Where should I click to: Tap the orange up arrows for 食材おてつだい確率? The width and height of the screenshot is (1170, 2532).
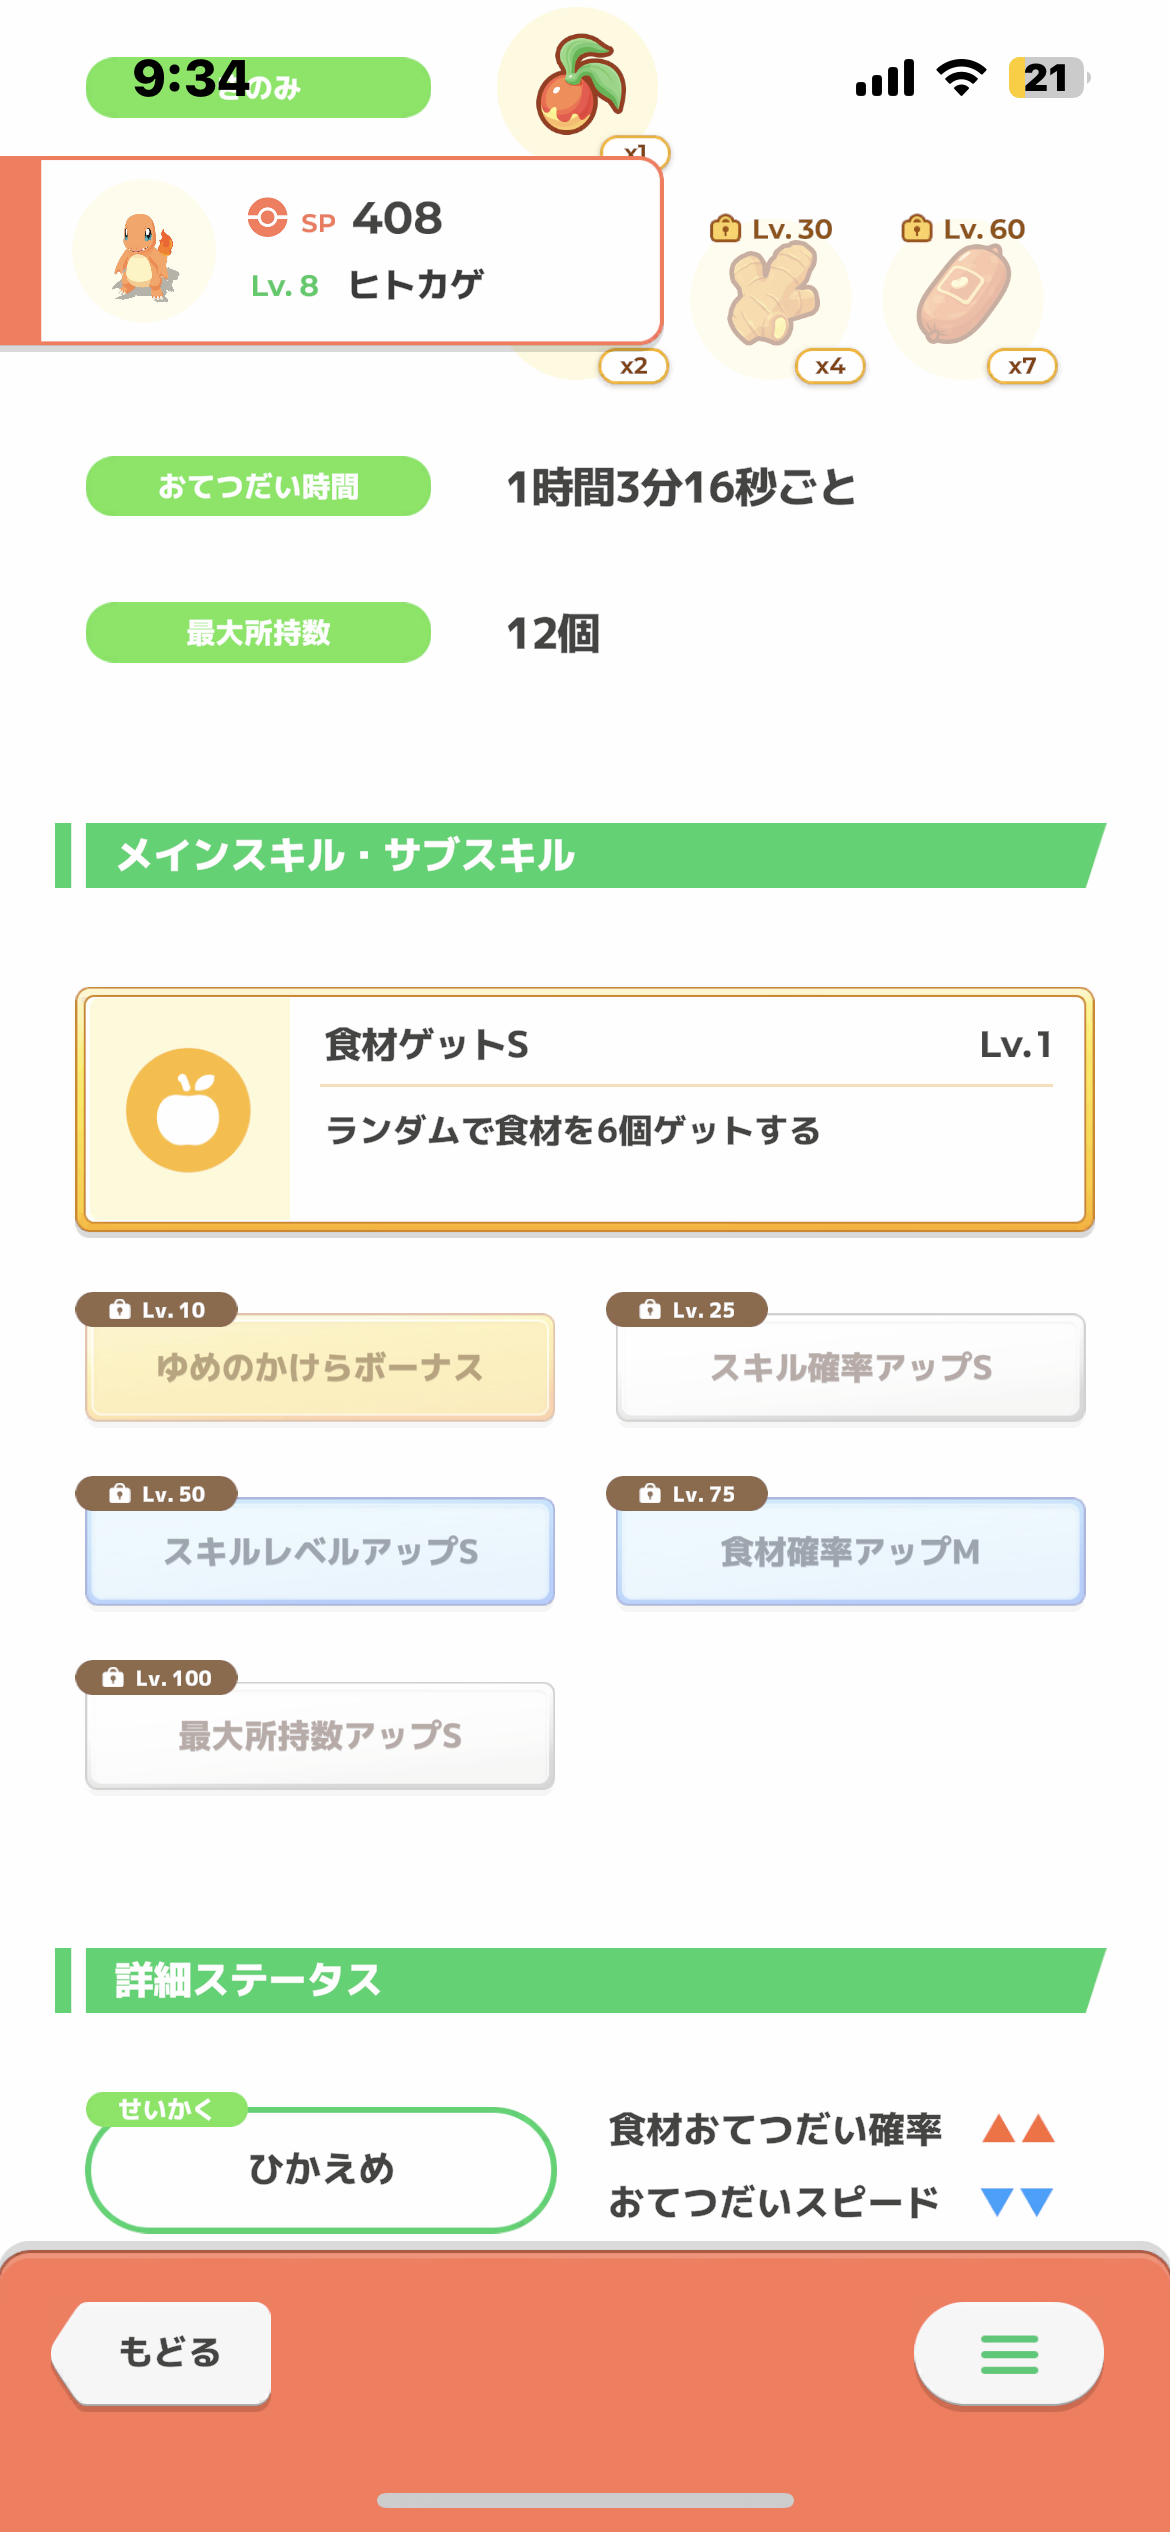click(1018, 2128)
